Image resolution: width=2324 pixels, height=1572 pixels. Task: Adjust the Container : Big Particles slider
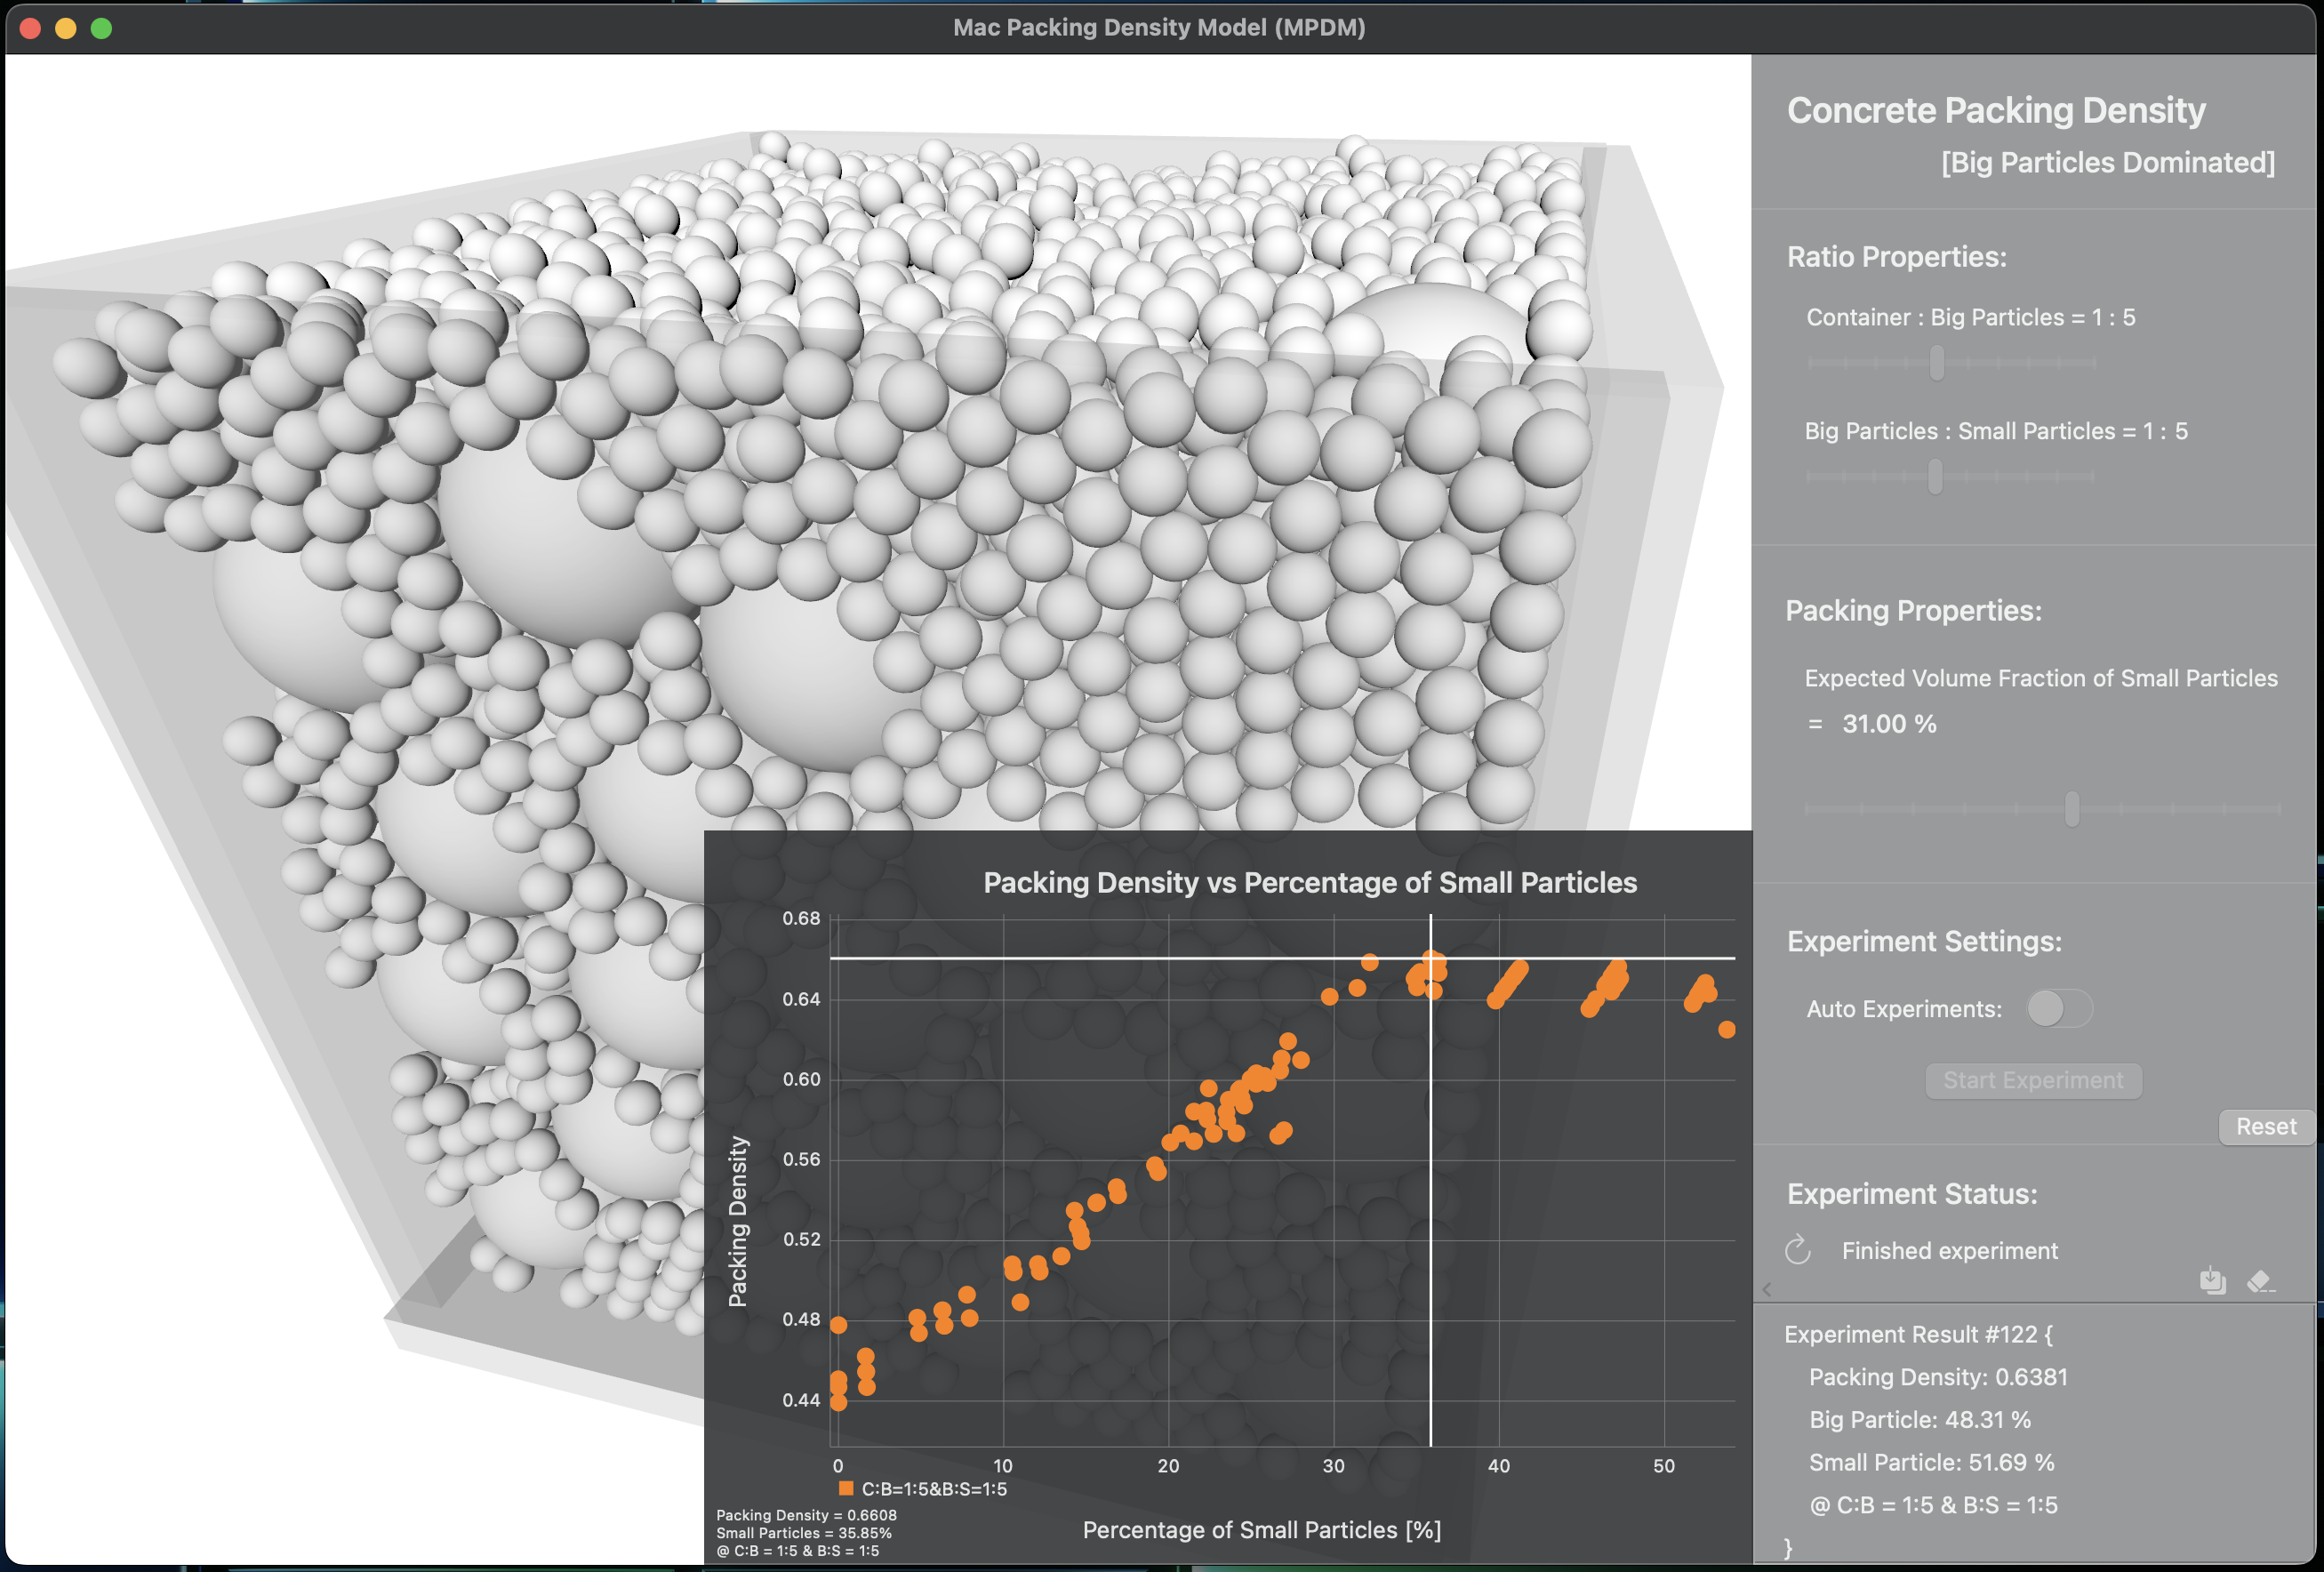point(1936,362)
